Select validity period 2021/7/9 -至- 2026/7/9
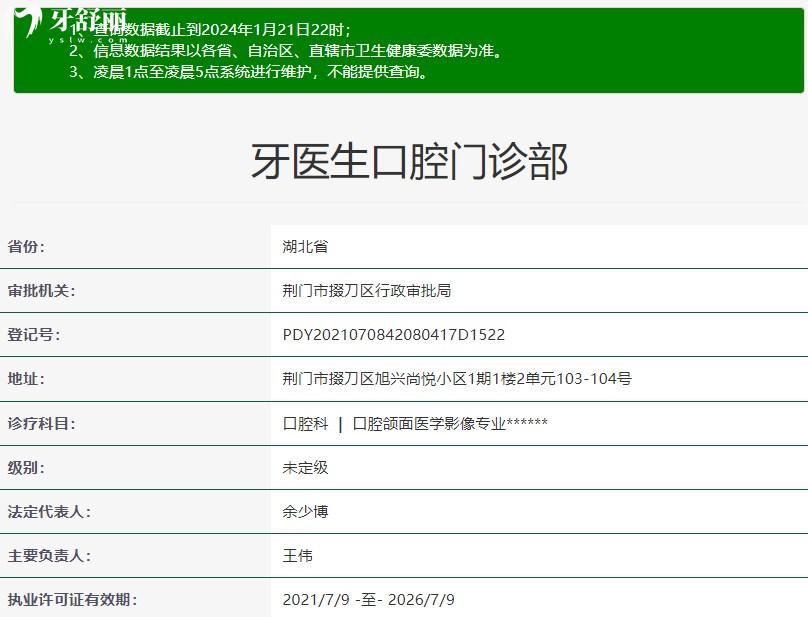This screenshot has height=617, width=808. coord(368,599)
